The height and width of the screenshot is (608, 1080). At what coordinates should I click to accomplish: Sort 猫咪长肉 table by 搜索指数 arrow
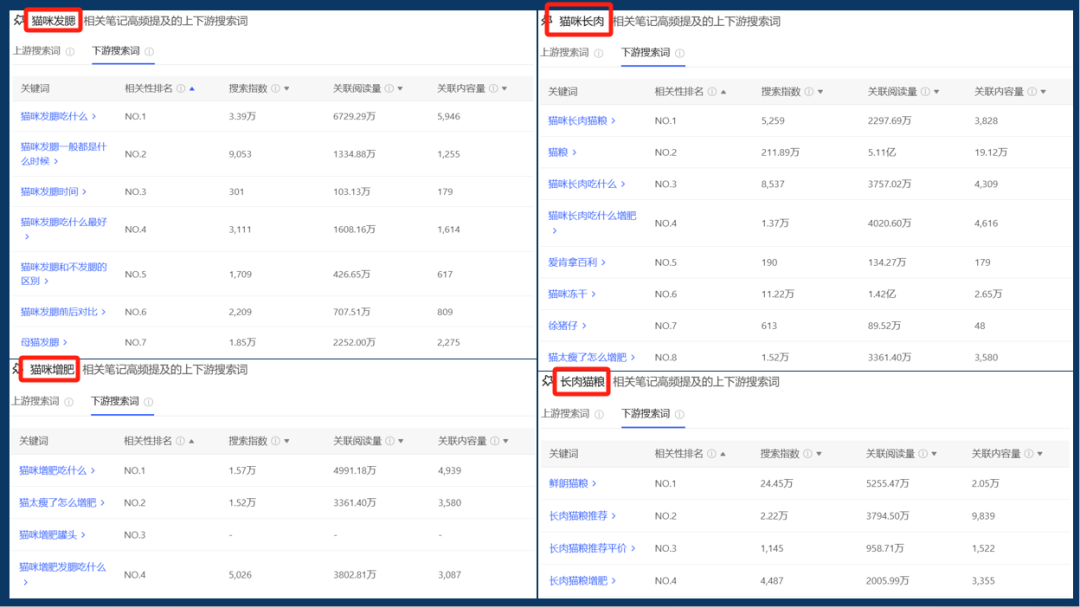[820, 92]
